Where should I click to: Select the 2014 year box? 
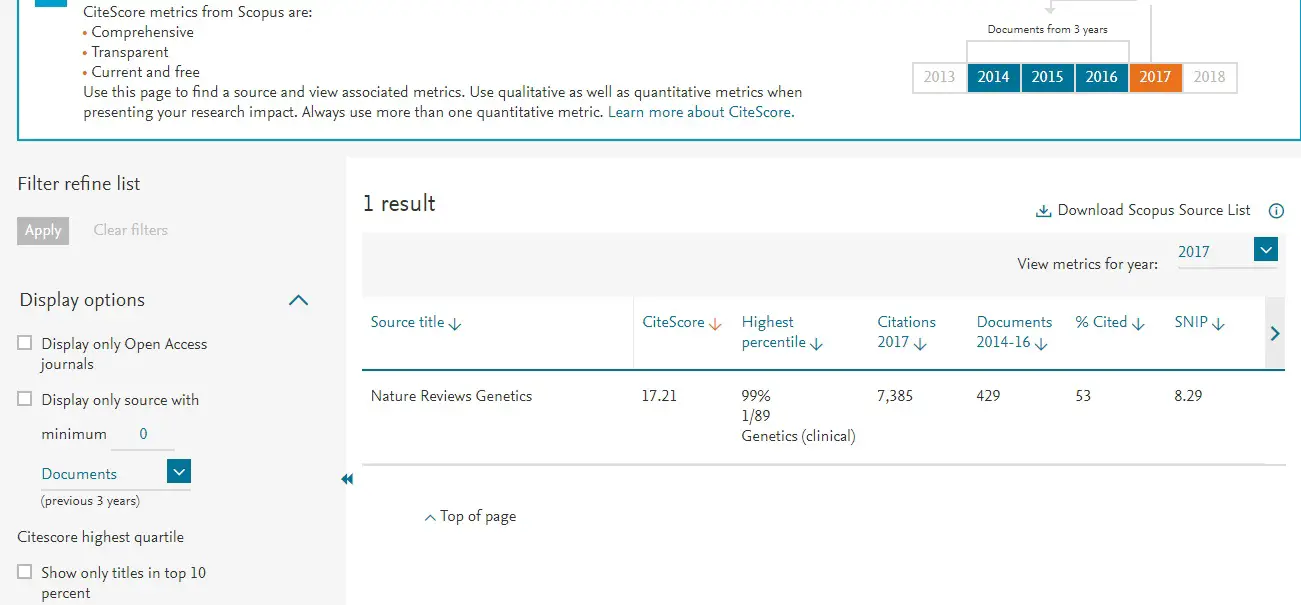point(993,77)
